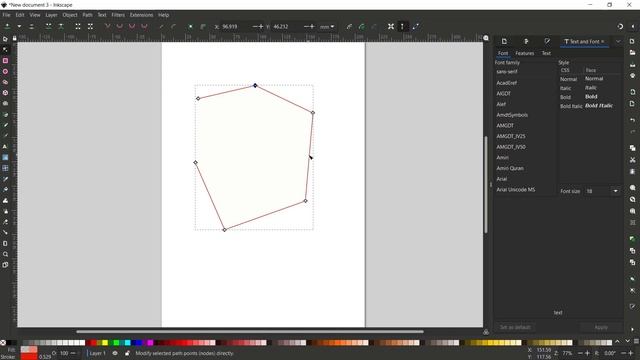Screen dimensions: 640x360
Task: Switch to the Features tab
Action: pos(524,53)
